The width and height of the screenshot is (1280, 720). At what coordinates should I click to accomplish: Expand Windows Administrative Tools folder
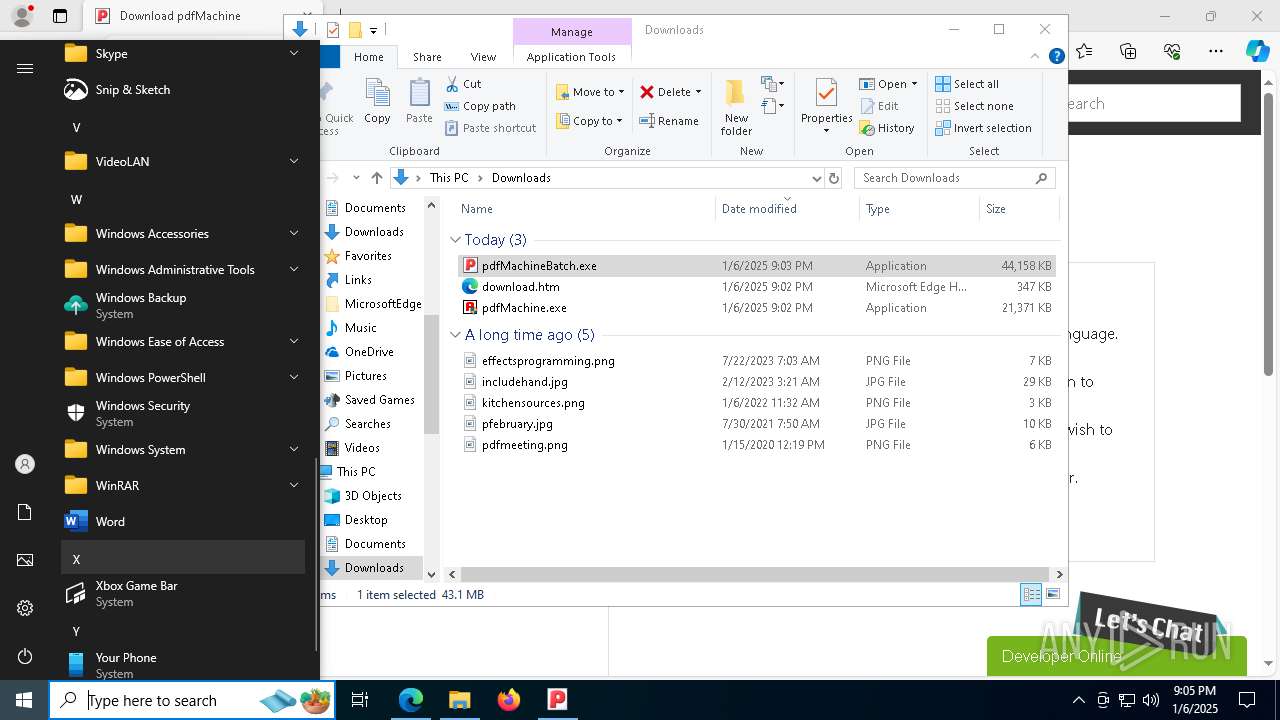(183, 270)
